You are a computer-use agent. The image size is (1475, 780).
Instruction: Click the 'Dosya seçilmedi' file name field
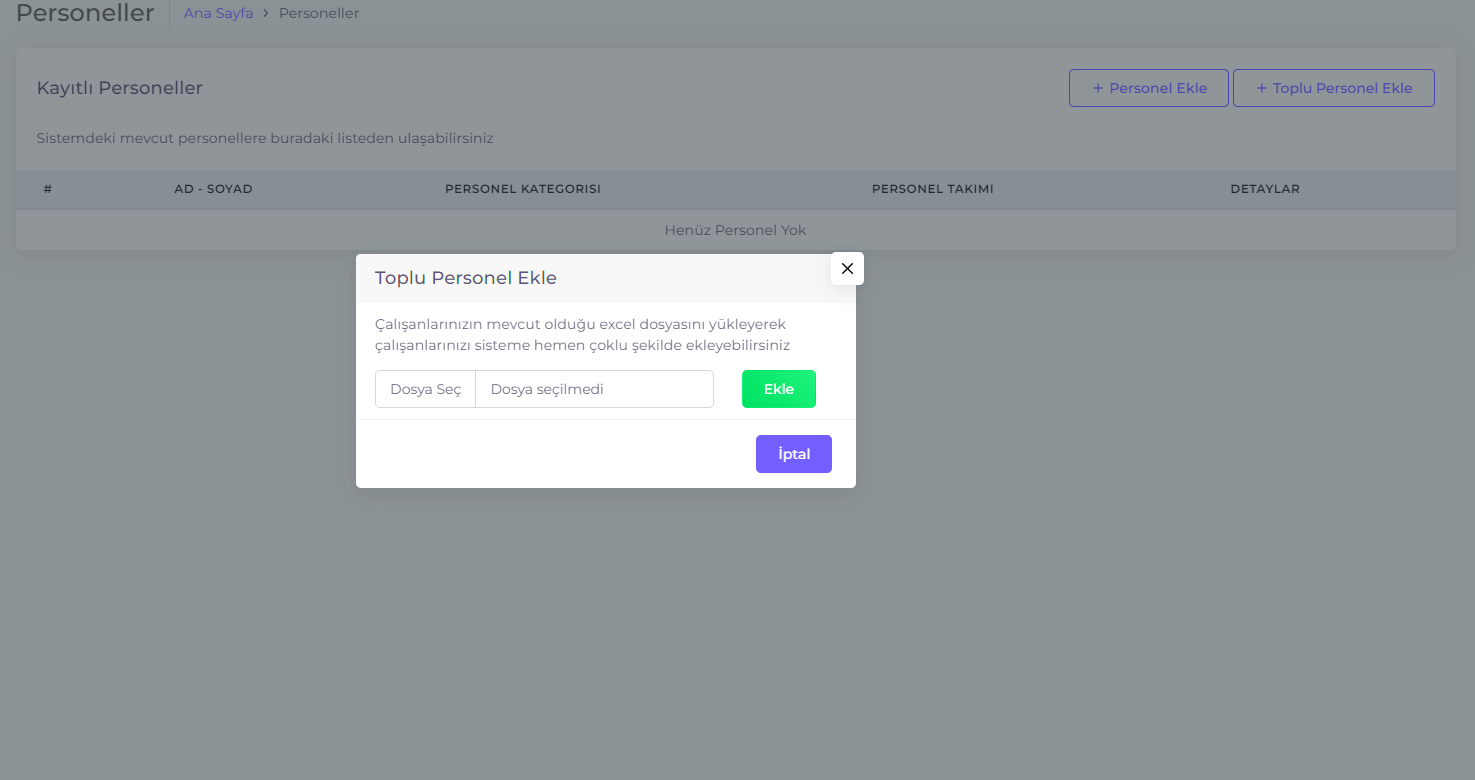click(594, 389)
